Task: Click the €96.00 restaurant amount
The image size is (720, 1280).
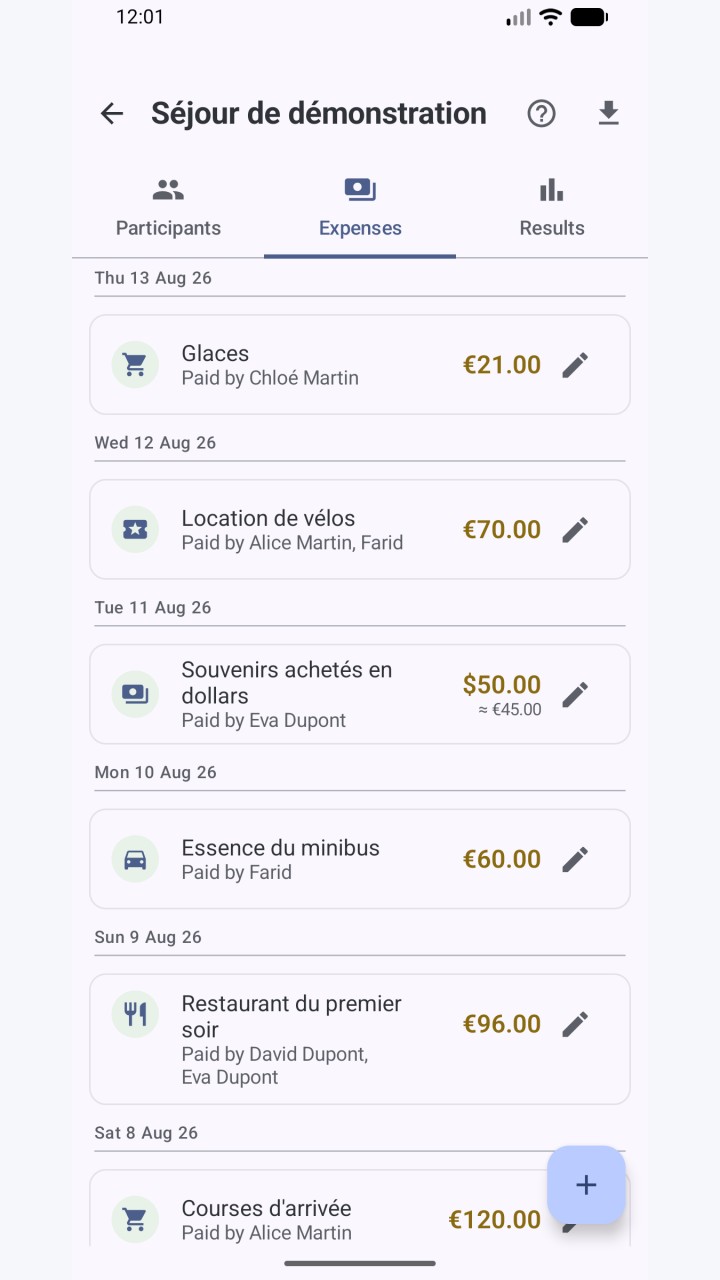Action: (x=502, y=1024)
